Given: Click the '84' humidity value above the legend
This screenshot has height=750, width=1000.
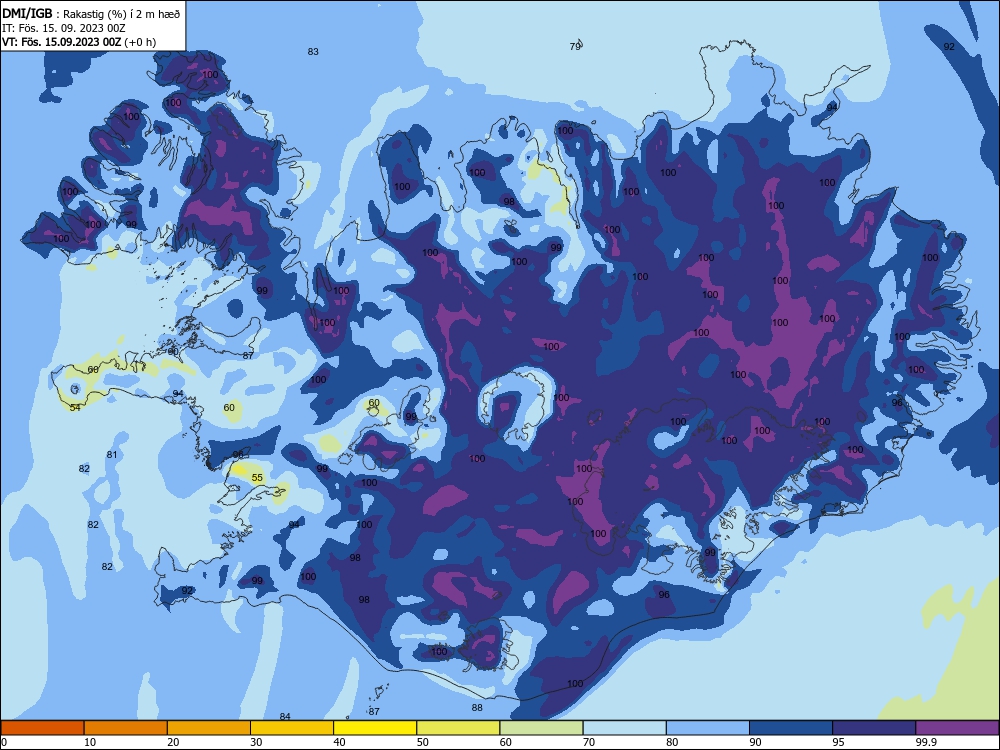Looking at the screenshot, I should pos(285,717).
